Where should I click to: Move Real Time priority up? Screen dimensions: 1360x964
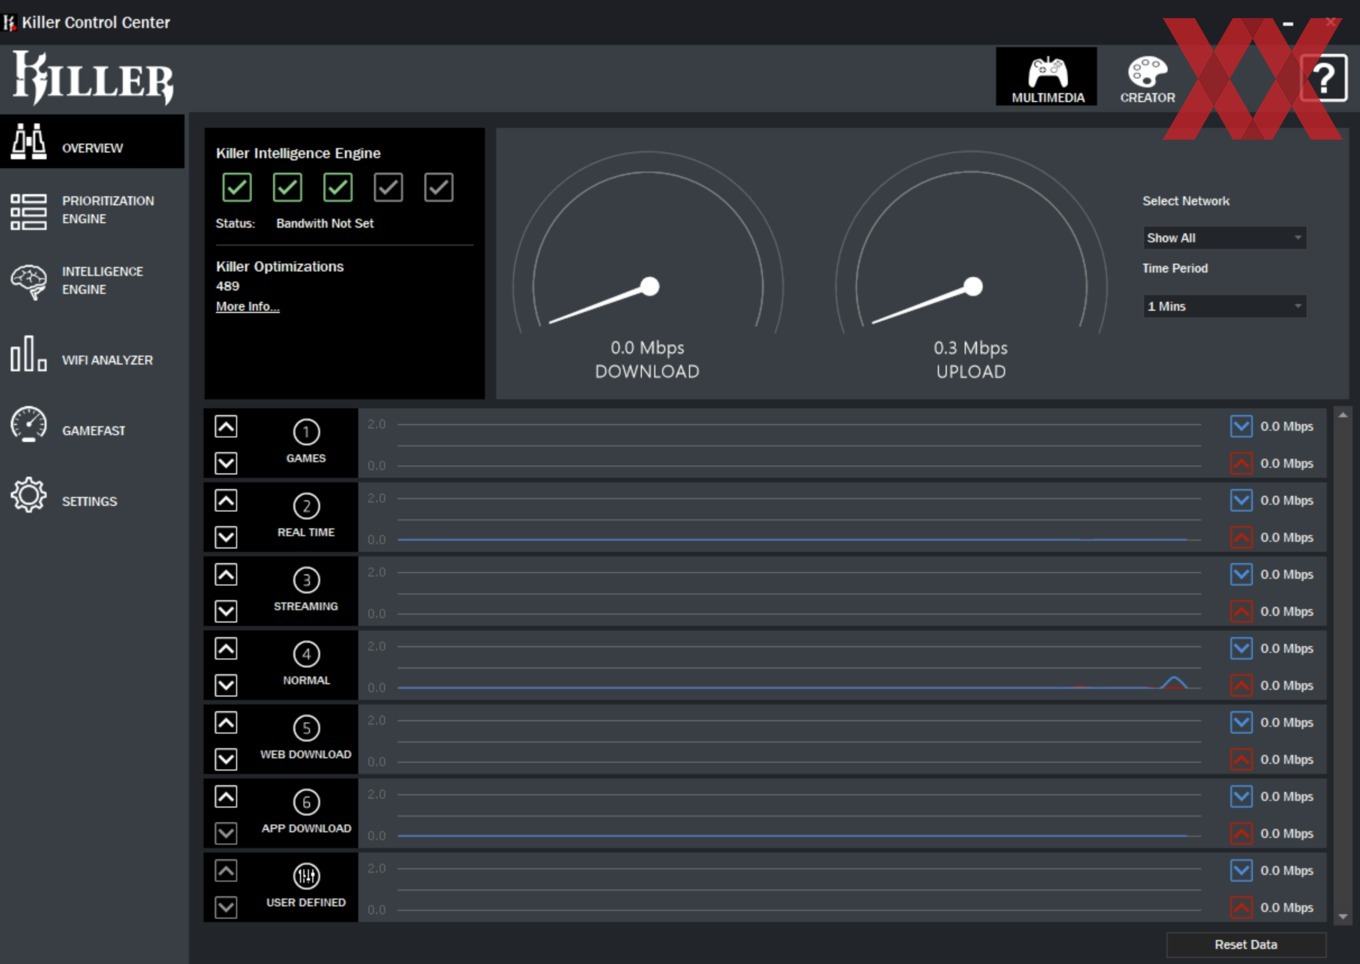pos(226,501)
